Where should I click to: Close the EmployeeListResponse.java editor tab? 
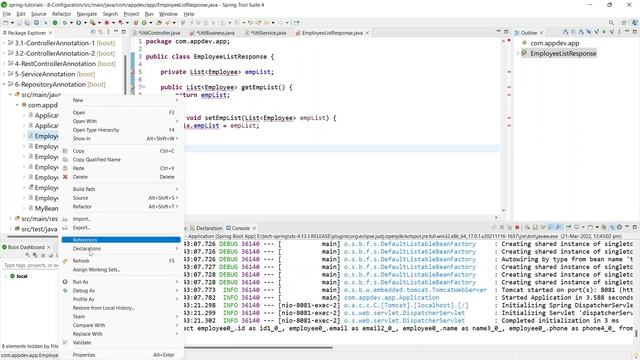[x=367, y=33]
